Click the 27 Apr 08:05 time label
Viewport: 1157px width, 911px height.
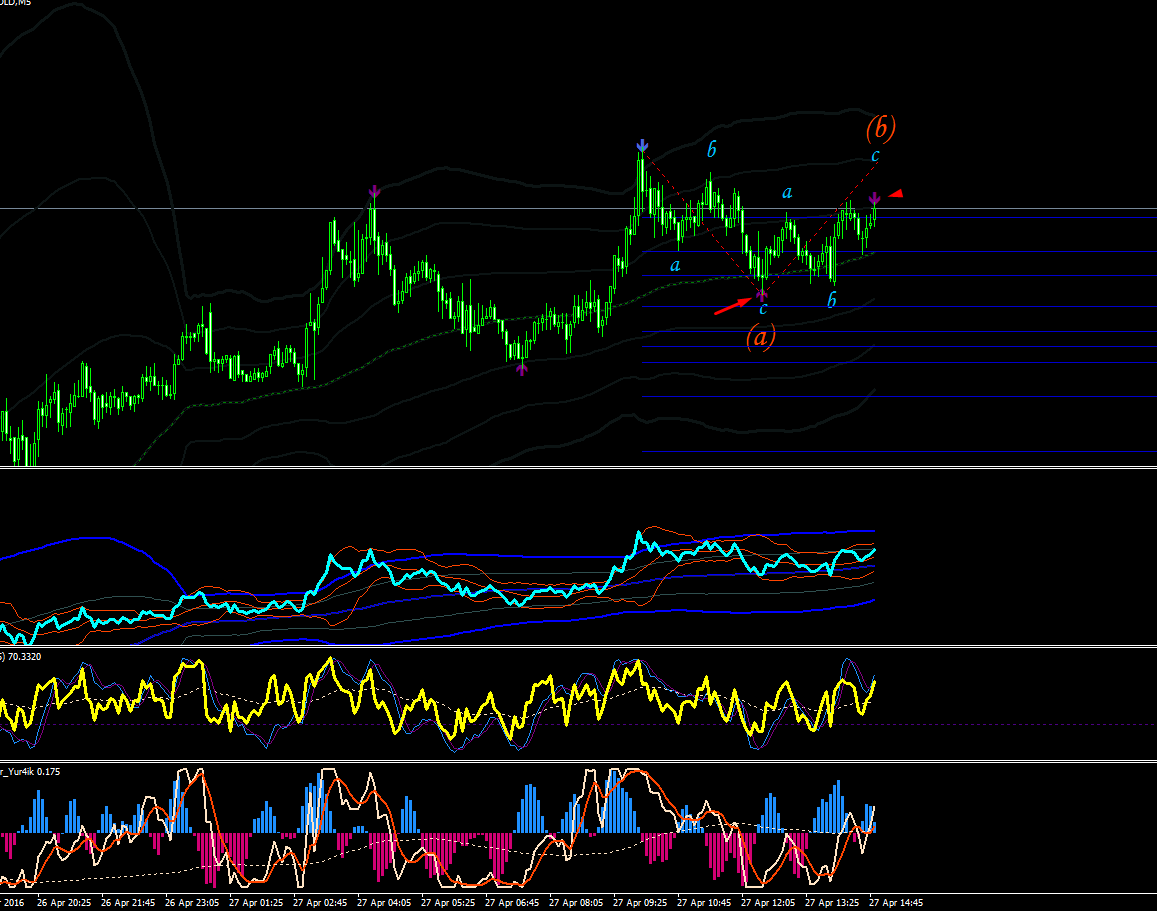coord(576,902)
